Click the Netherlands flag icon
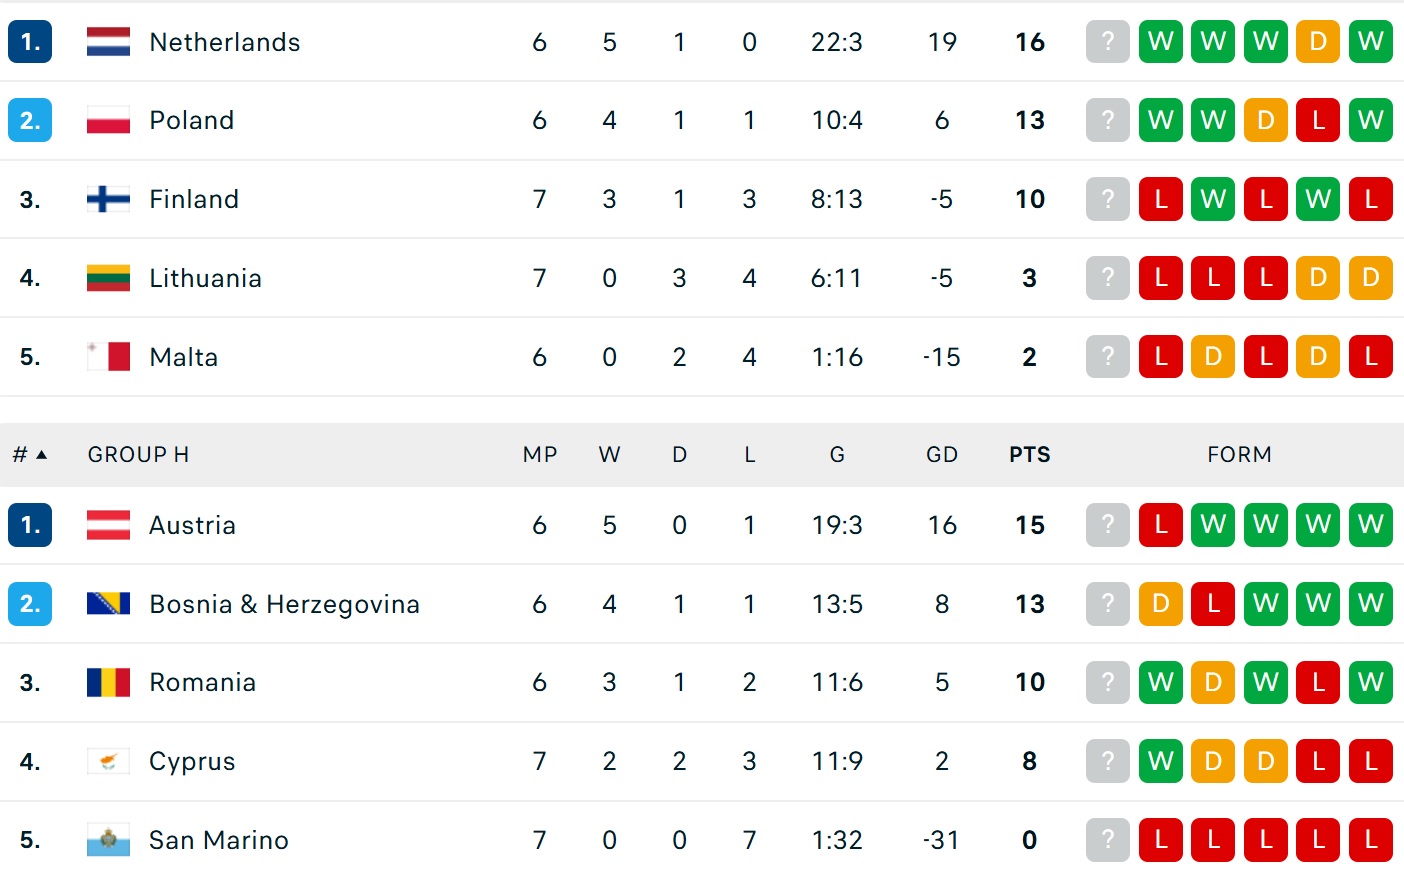1404x874 pixels. click(108, 42)
